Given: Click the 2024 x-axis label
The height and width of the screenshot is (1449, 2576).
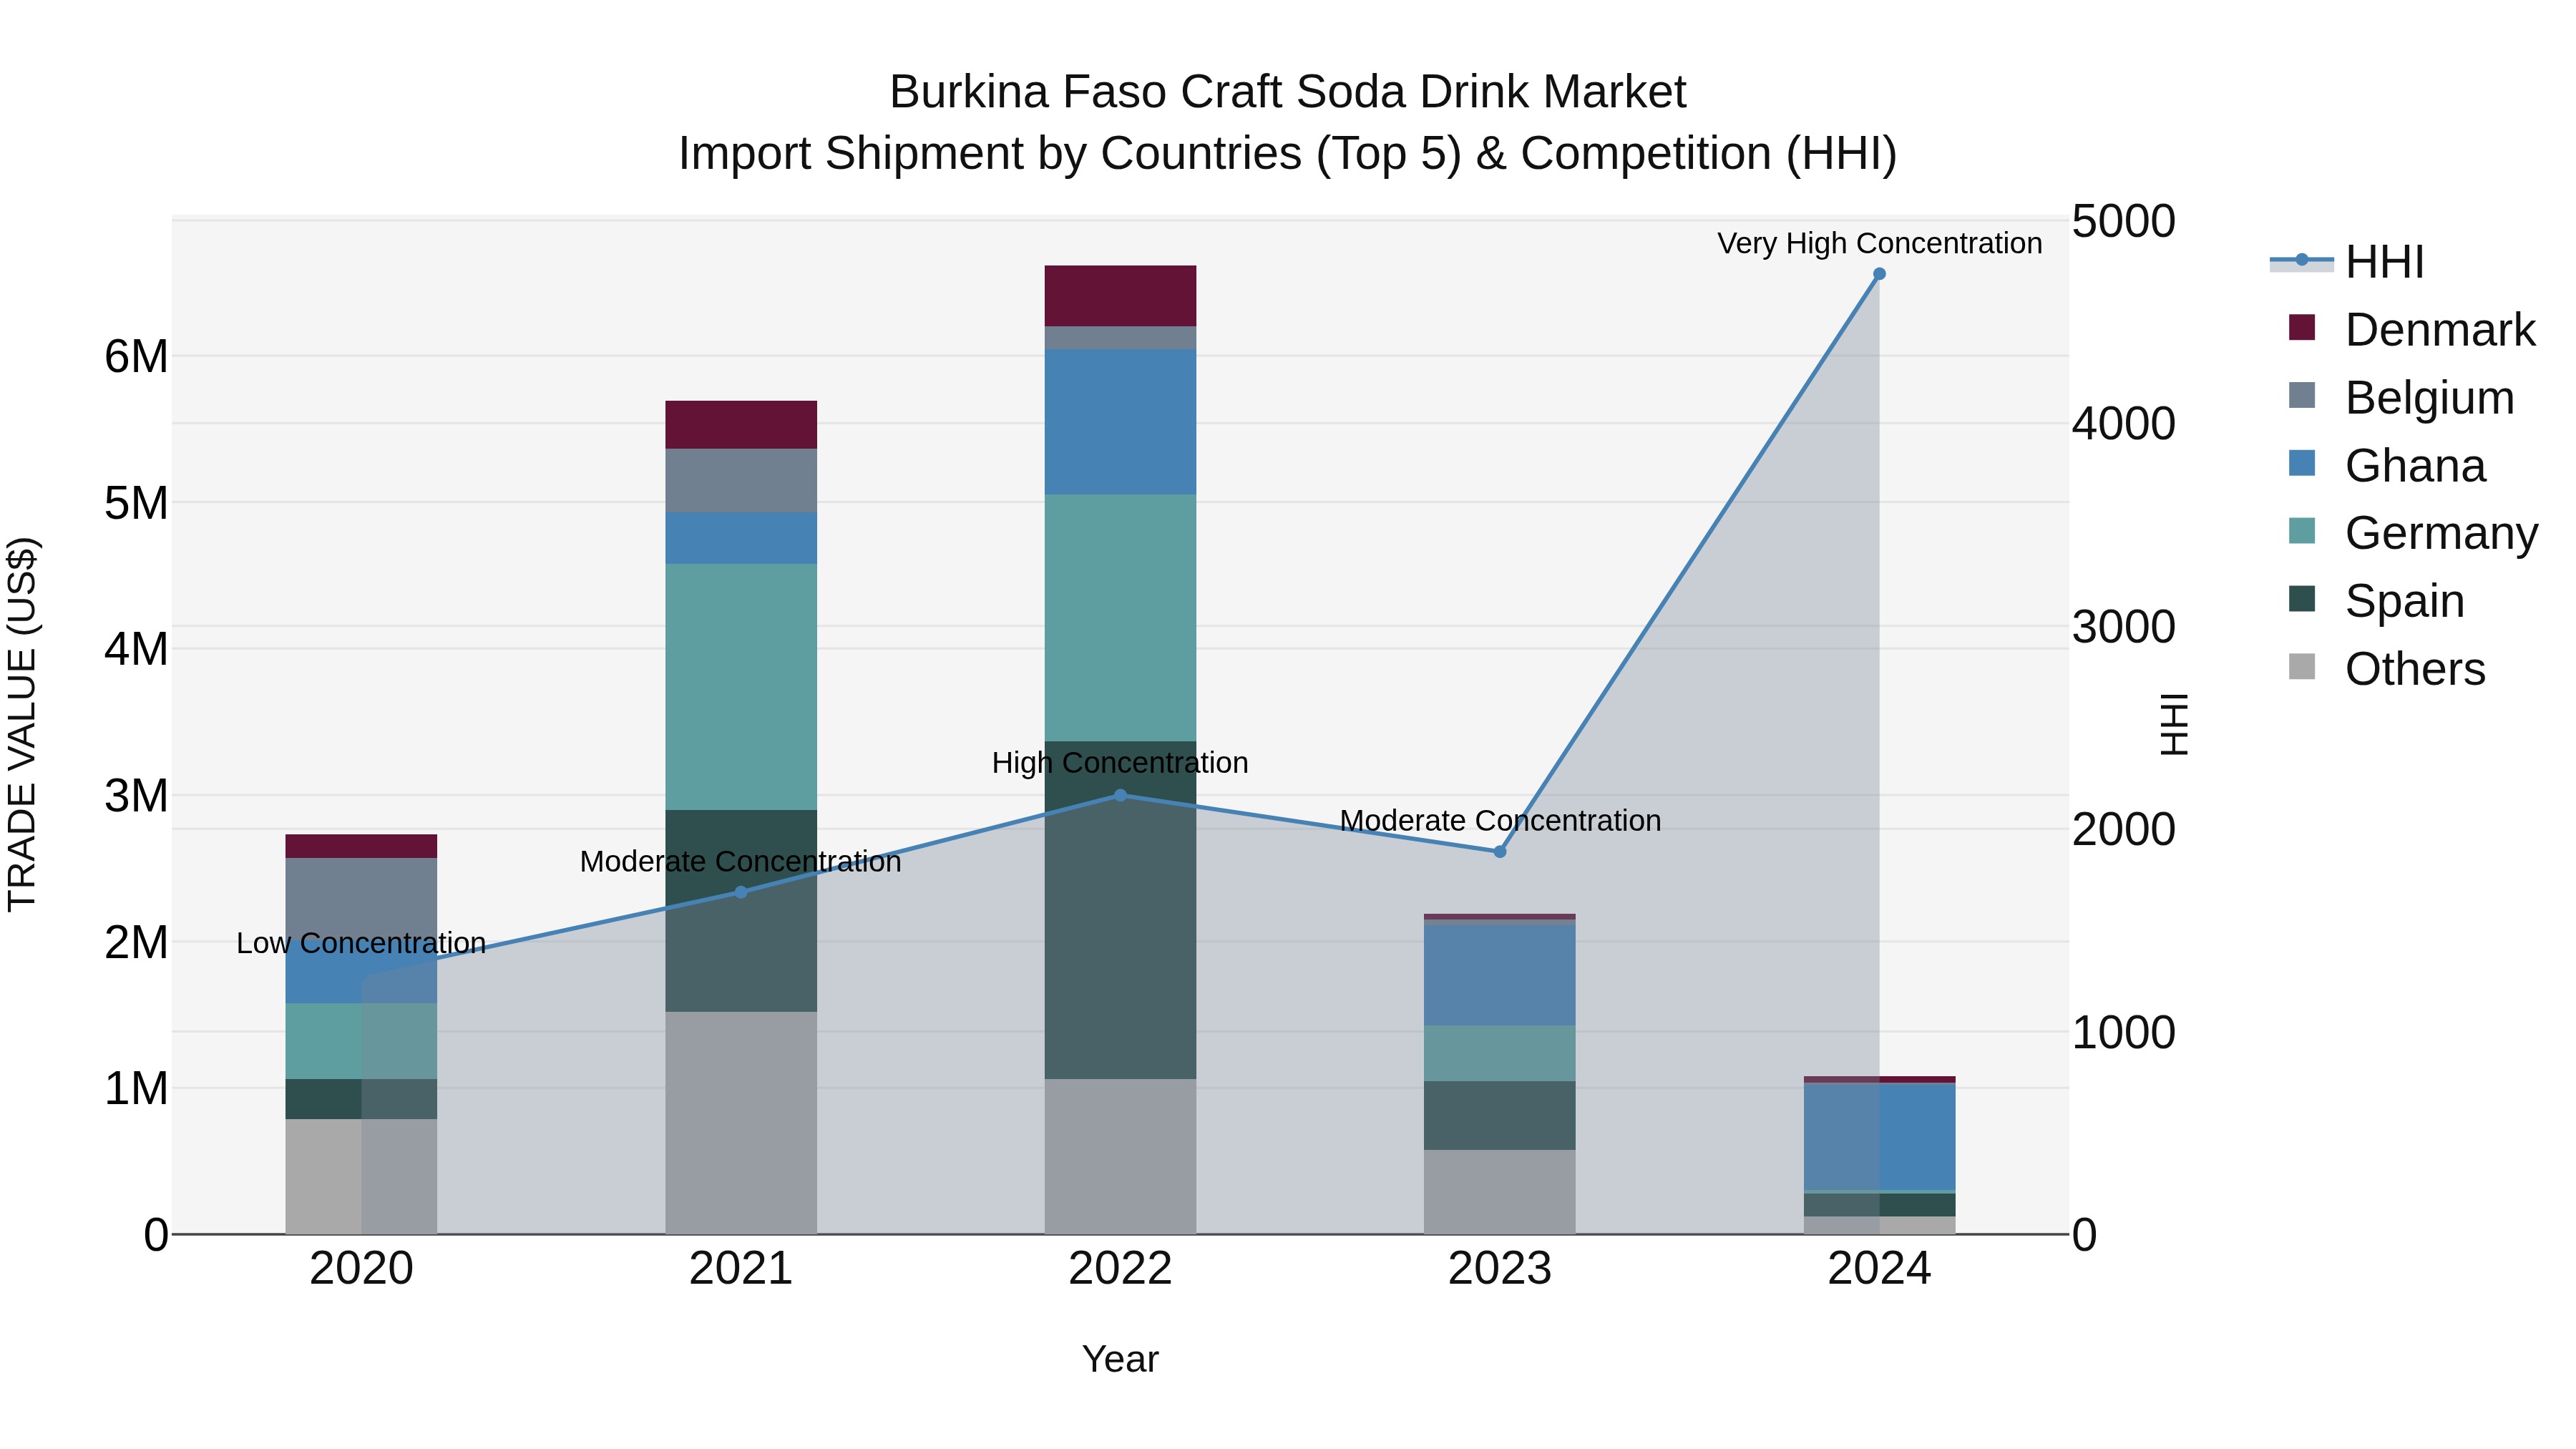Looking at the screenshot, I should pyautogui.click(x=1879, y=1269).
